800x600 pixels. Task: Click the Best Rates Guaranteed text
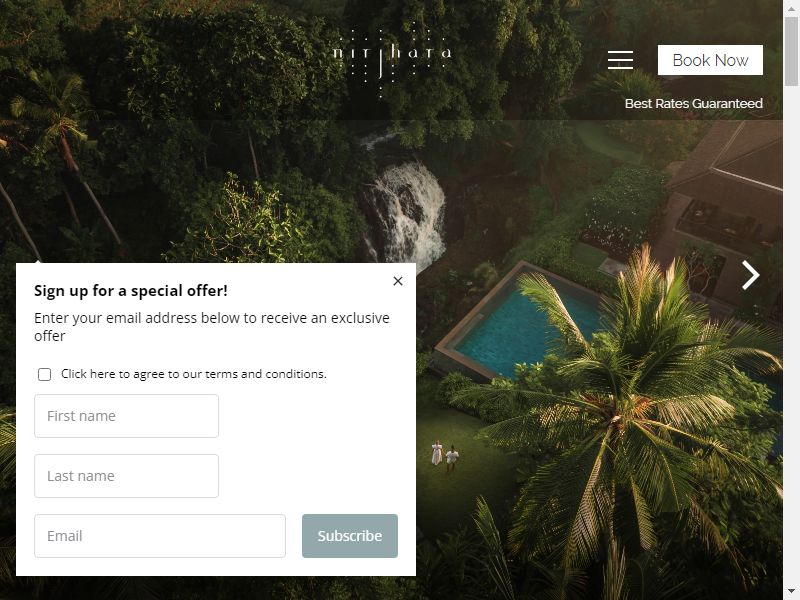click(x=693, y=104)
